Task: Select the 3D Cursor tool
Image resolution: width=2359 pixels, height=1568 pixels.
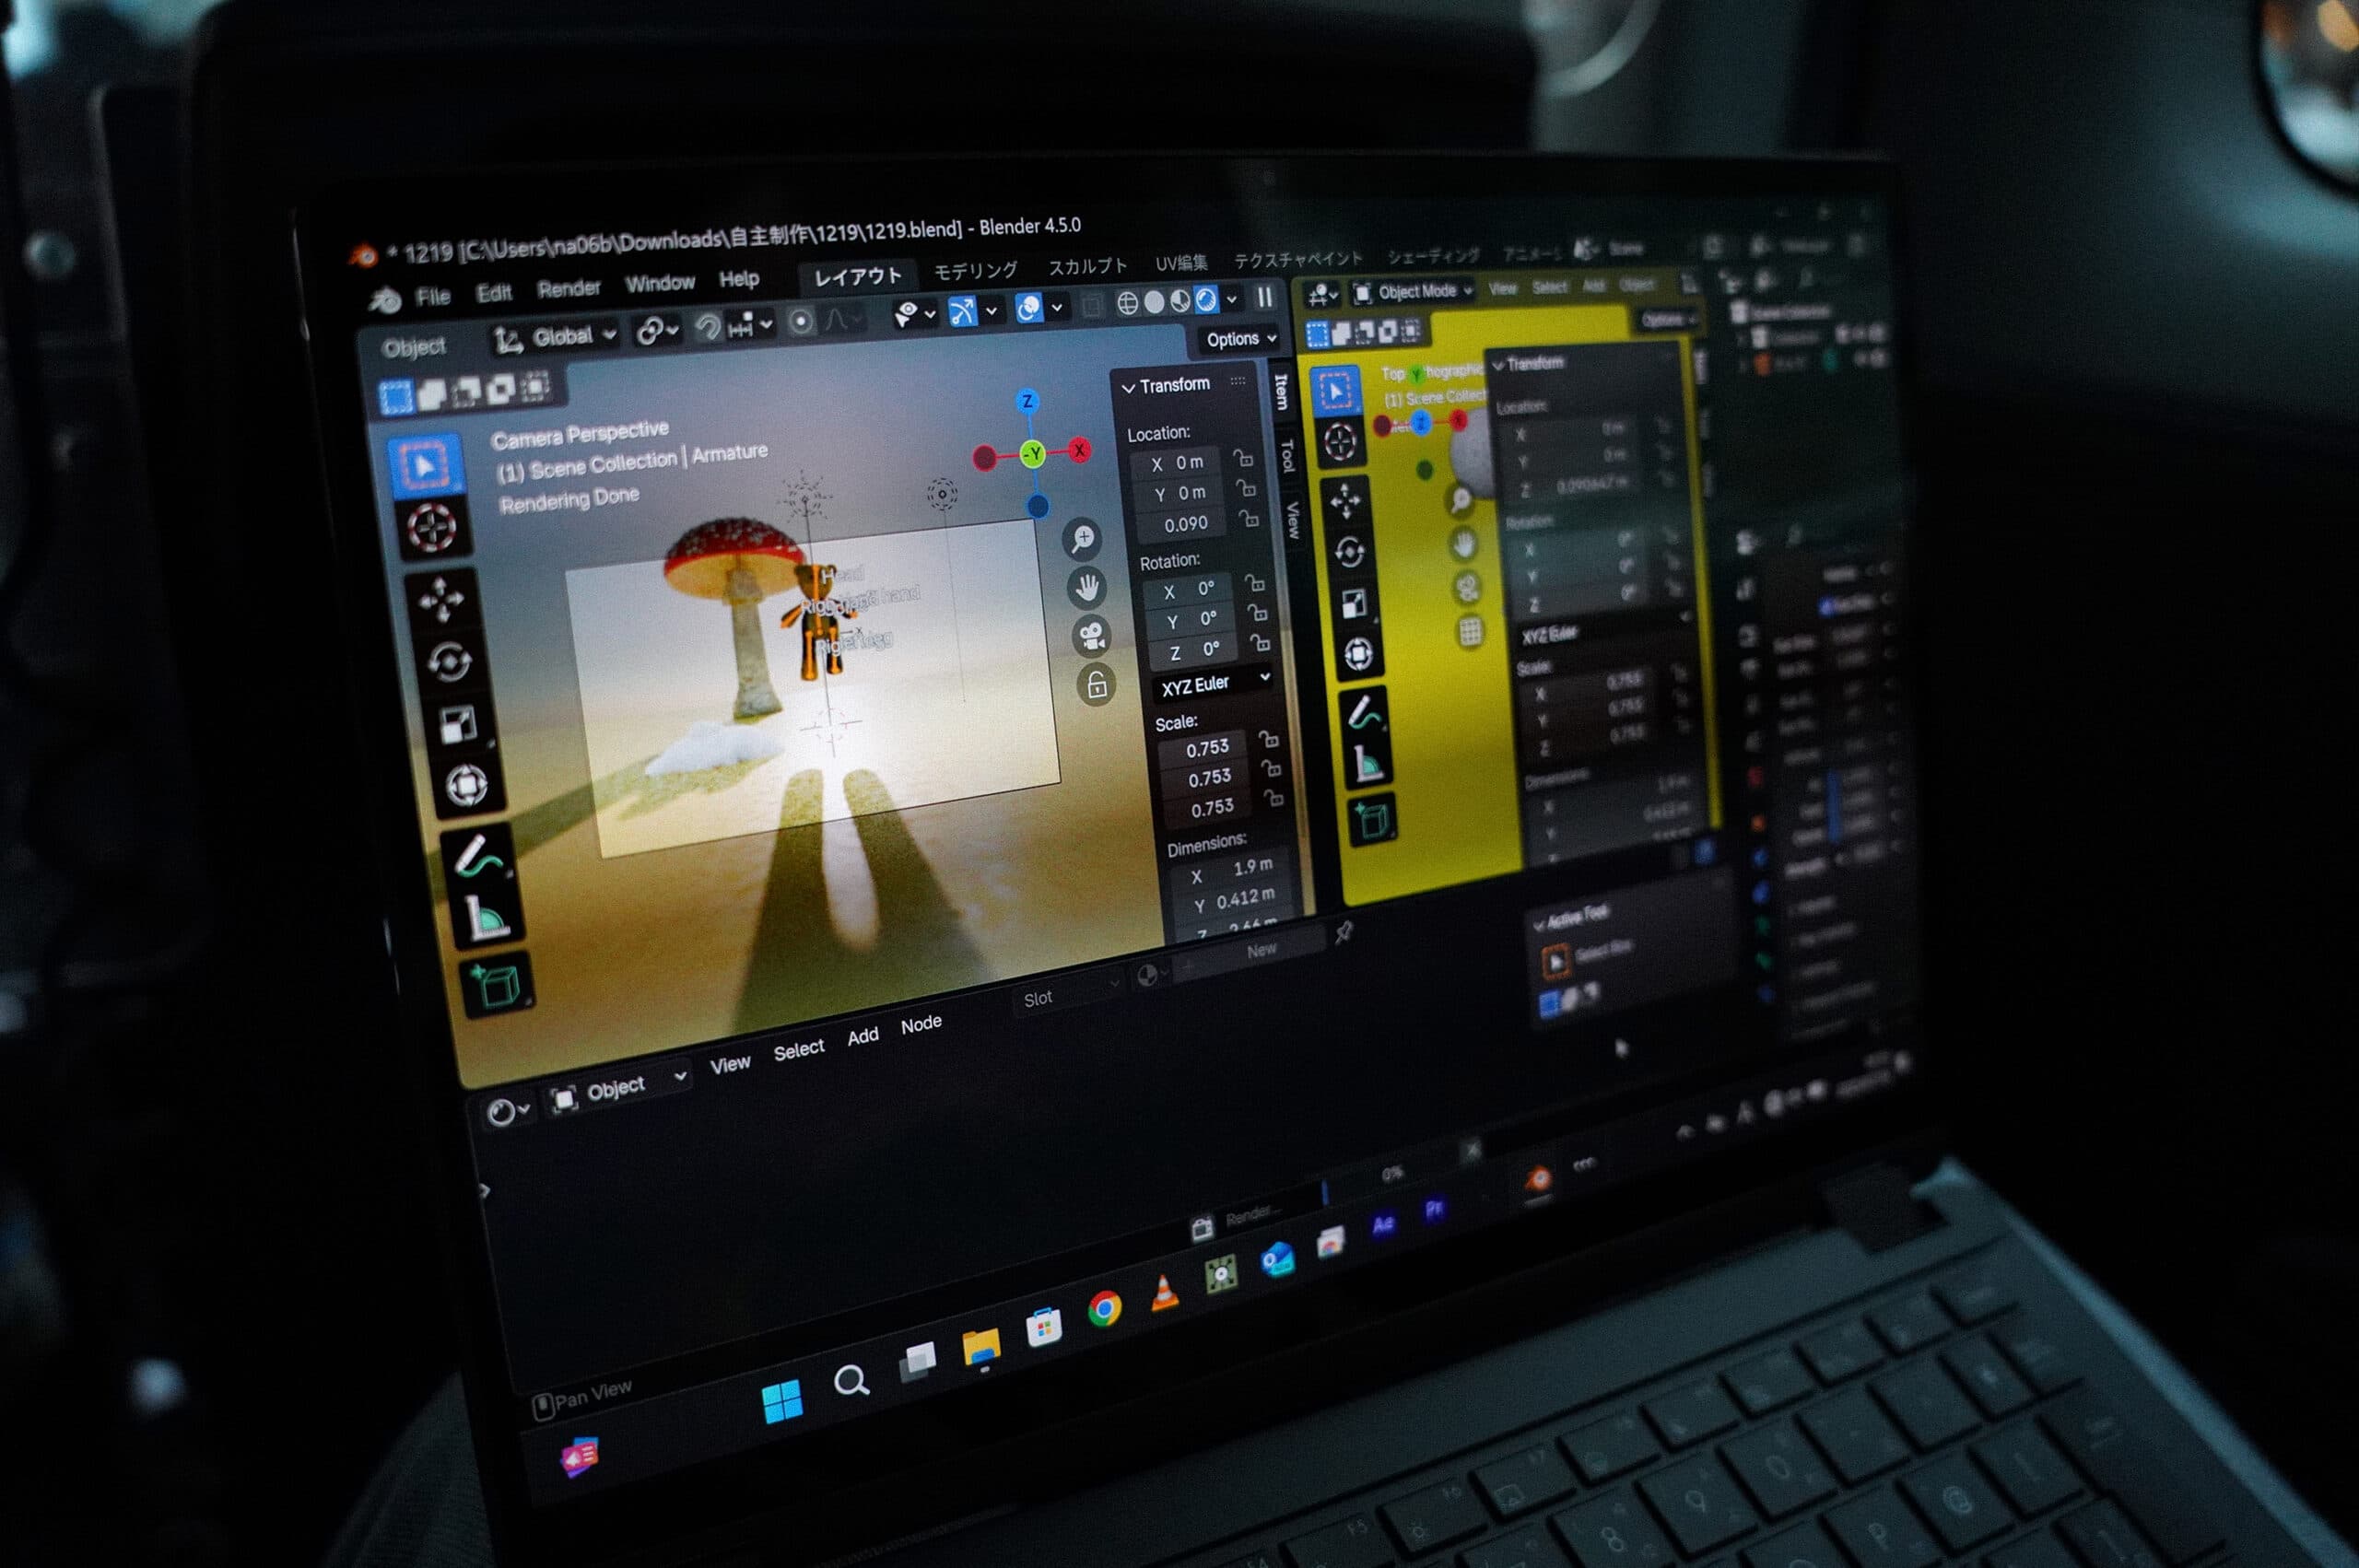Action: coord(432,527)
